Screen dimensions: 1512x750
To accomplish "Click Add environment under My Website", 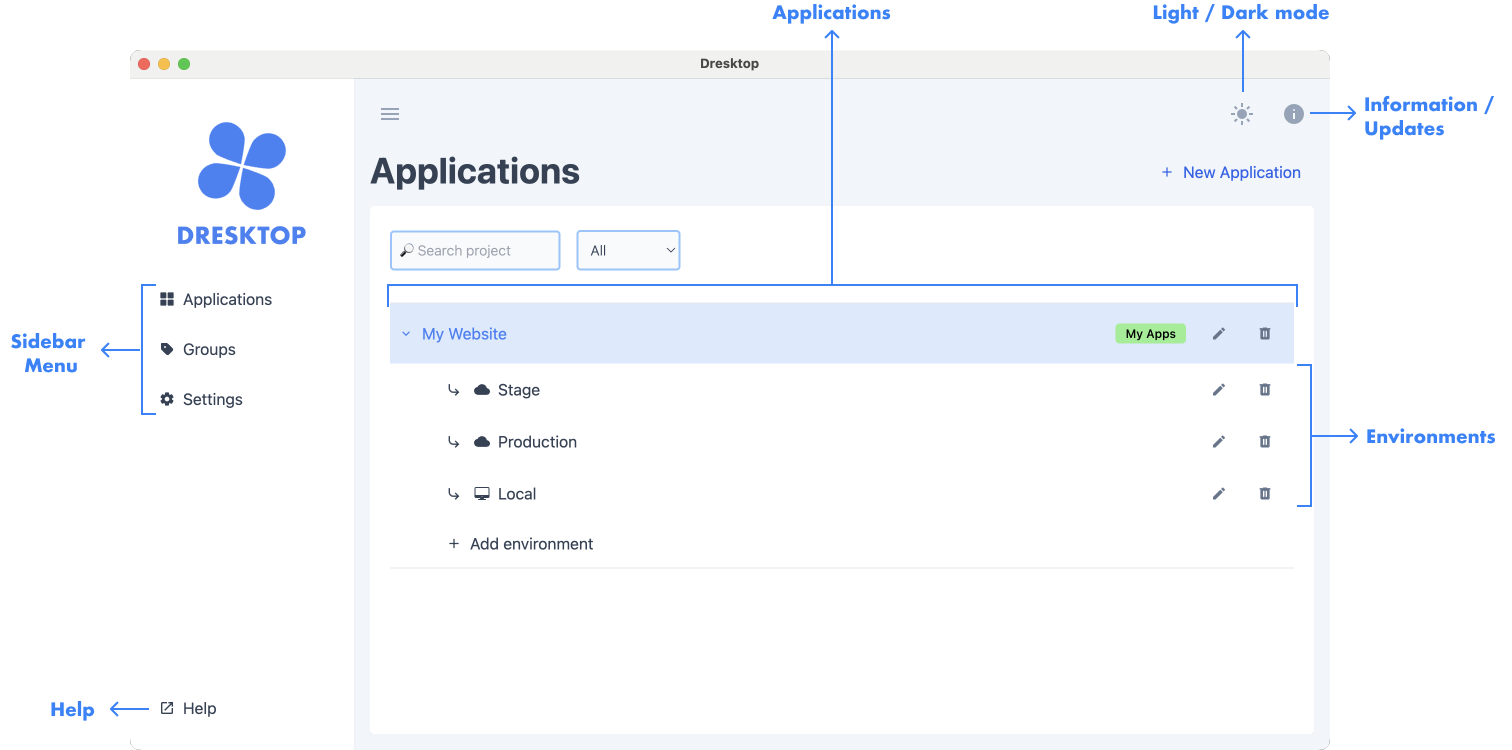I will 521,543.
